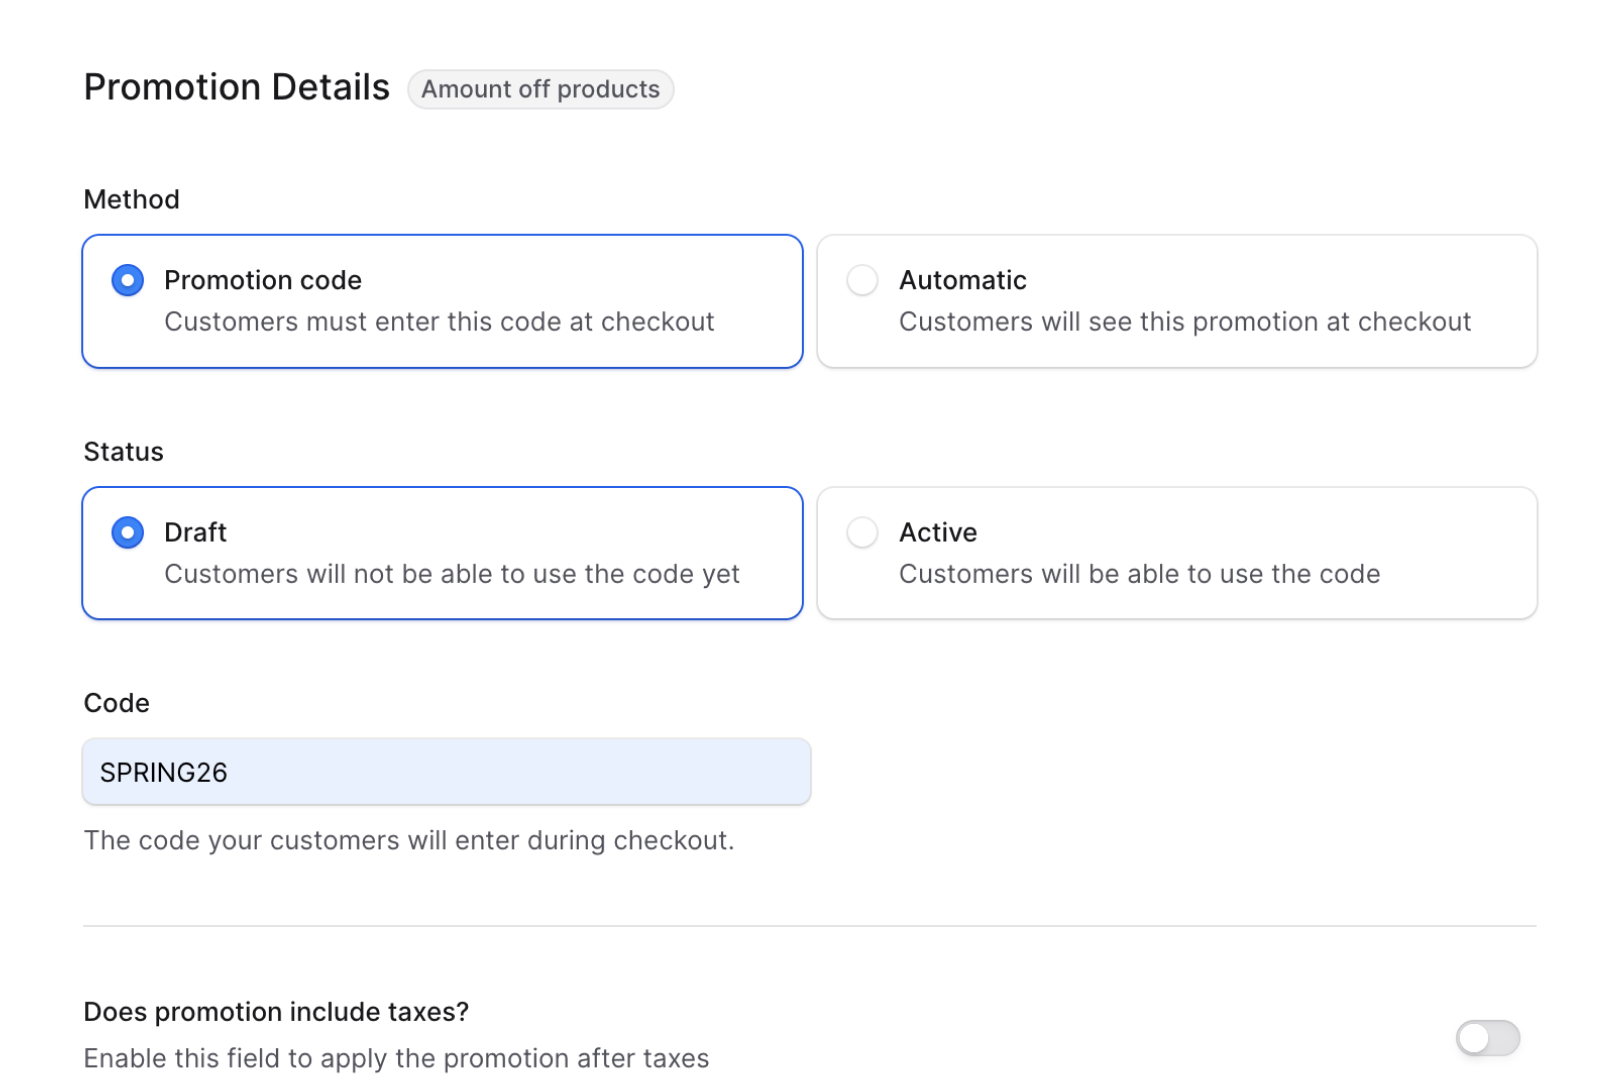Click the Promotion code method card
This screenshot has height=1082, width=1600.
click(443, 300)
